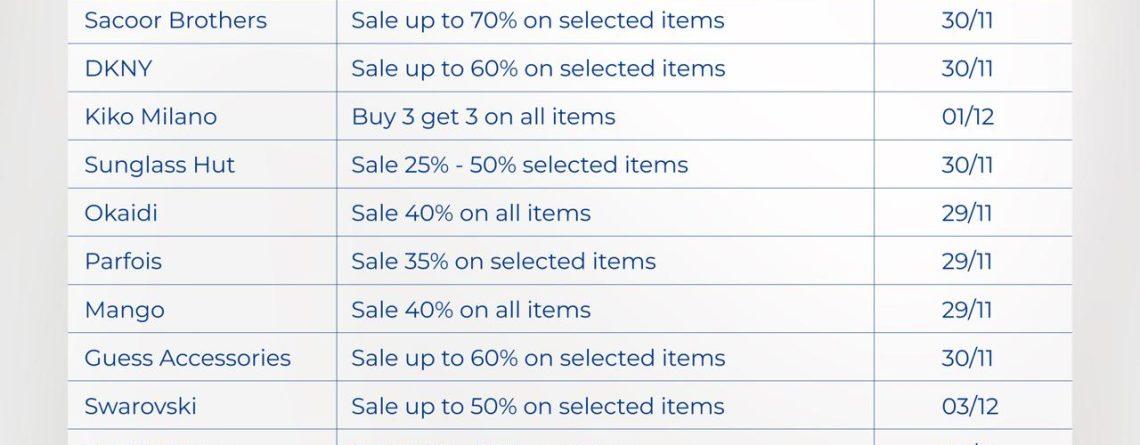Click the Swarovski brand name

[140, 406]
